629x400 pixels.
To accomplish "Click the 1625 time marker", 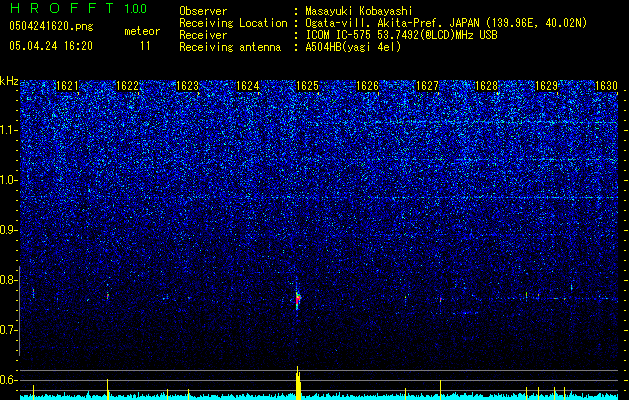I will [x=307, y=86].
